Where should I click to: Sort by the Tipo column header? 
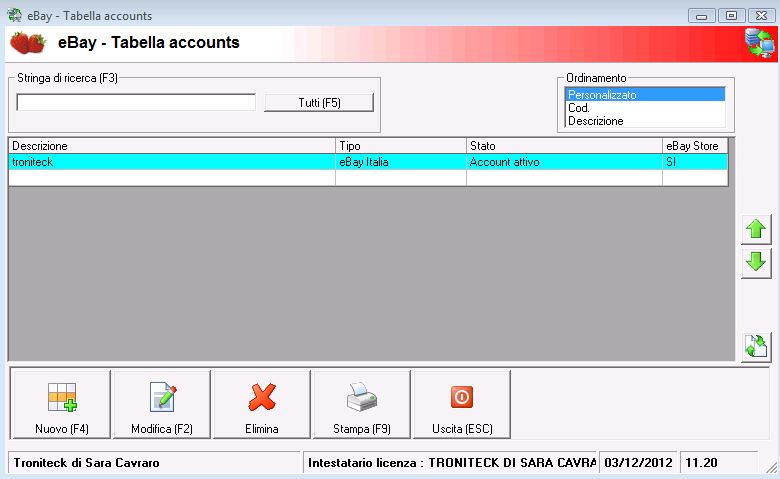(x=401, y=146)
